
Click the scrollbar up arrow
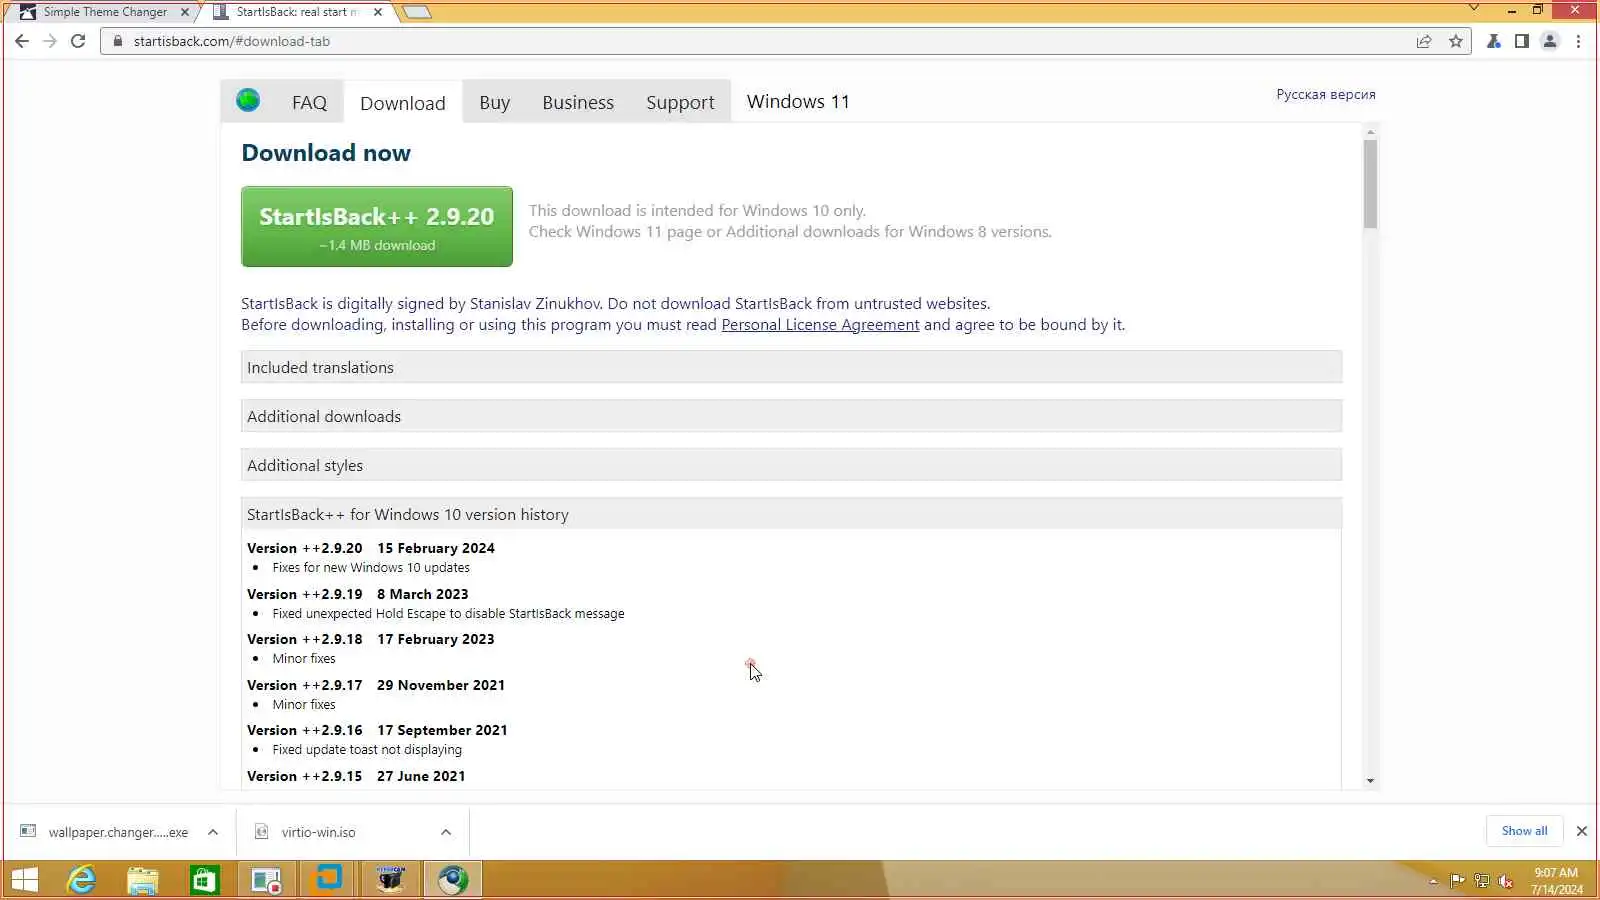[1370, 132]
